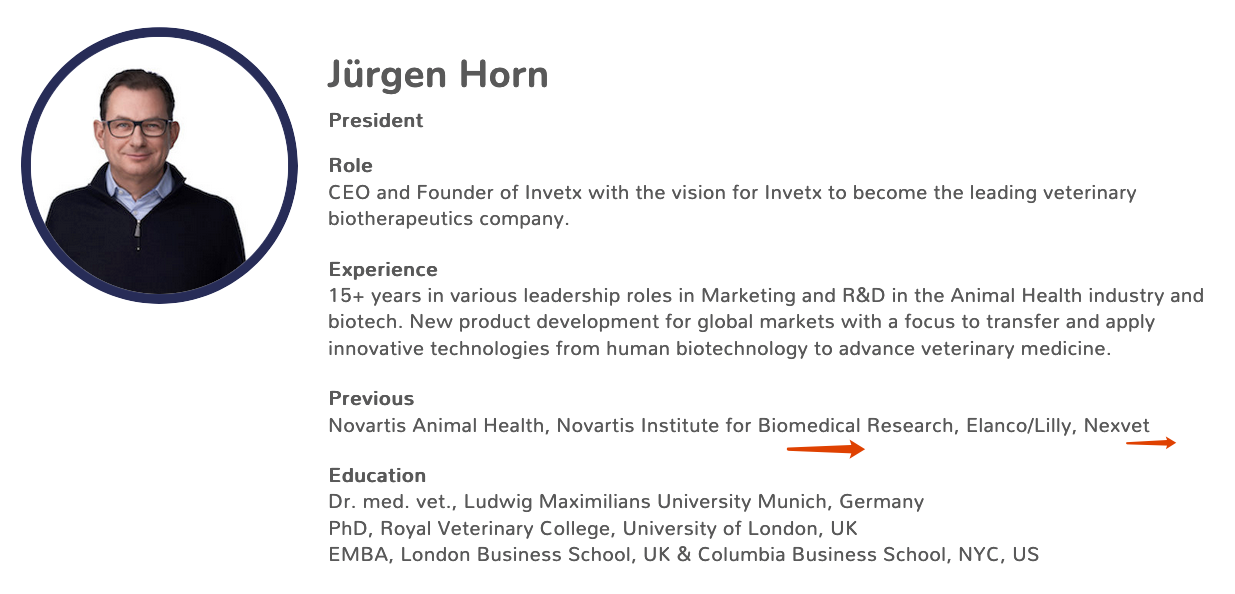Click the '15+ years in various leadership' line
The height and width of the screenshot is (594, 1235).
coord(765,296)
